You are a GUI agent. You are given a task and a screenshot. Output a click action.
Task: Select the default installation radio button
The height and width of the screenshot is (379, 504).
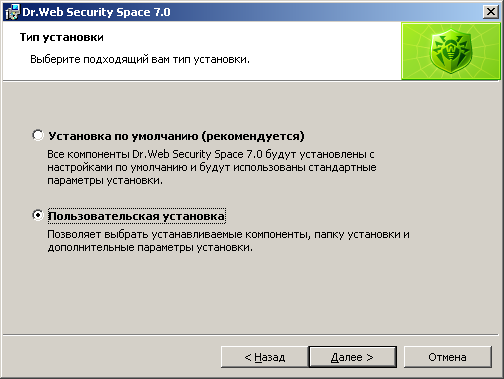point(38,135)
